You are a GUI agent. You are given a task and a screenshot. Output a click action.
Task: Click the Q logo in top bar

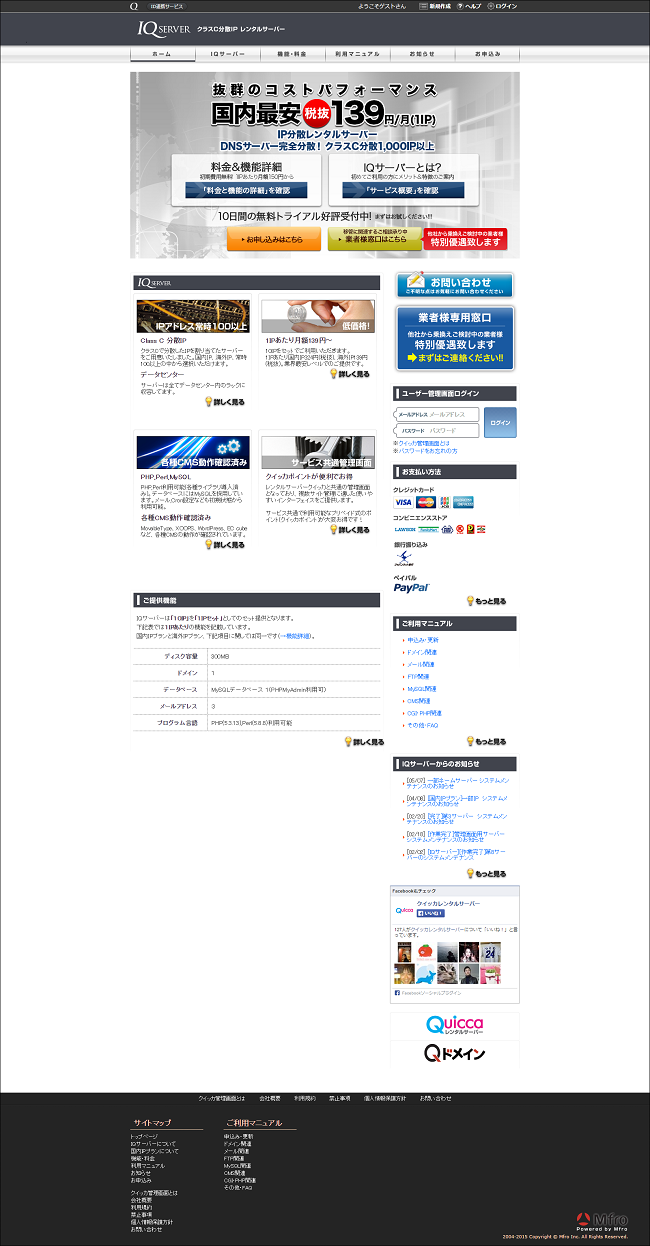pyautogui.click(x=134, y=6)
